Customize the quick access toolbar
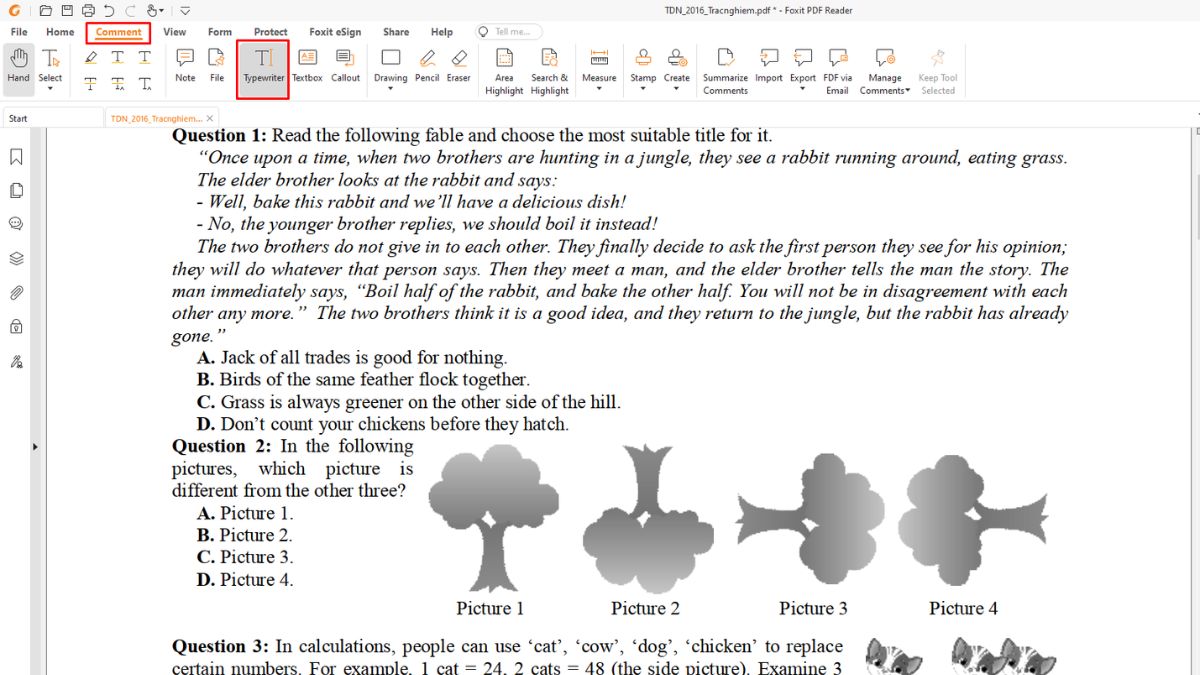This screenshot has width=1200, height=675. pyautogui.click(x=186, y=11)
